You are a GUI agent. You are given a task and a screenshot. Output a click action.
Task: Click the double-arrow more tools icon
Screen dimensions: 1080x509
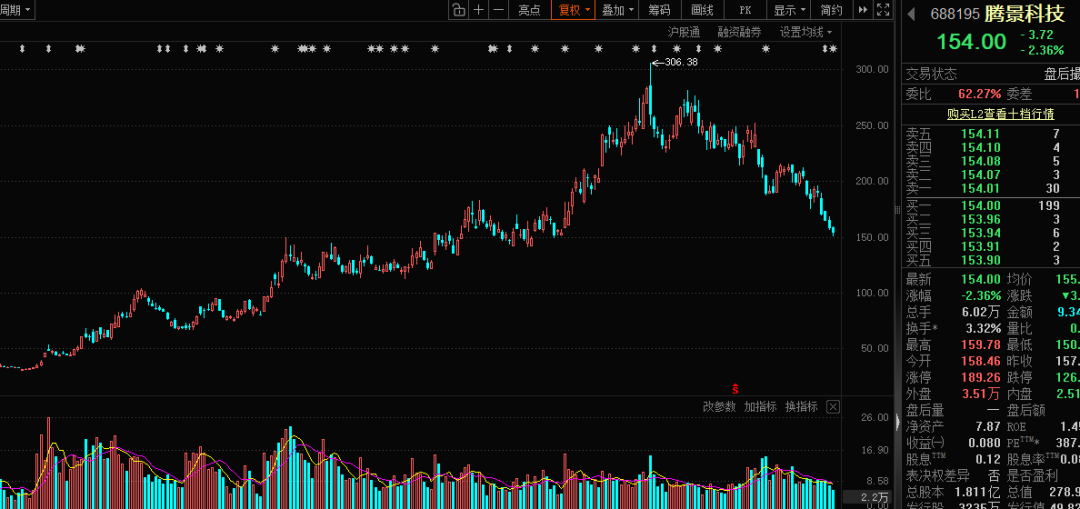[x=863, y=10]
